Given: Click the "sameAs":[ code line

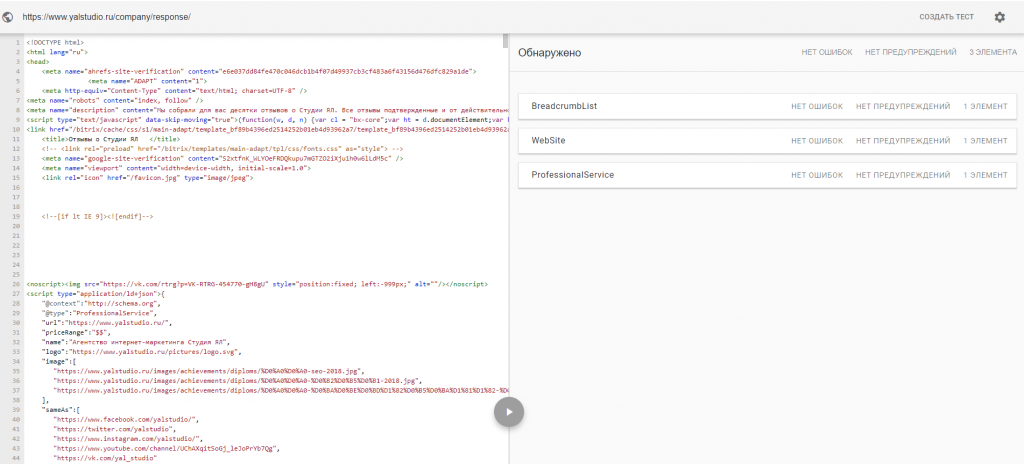Looking at the screenshot, I should (61, 410).
